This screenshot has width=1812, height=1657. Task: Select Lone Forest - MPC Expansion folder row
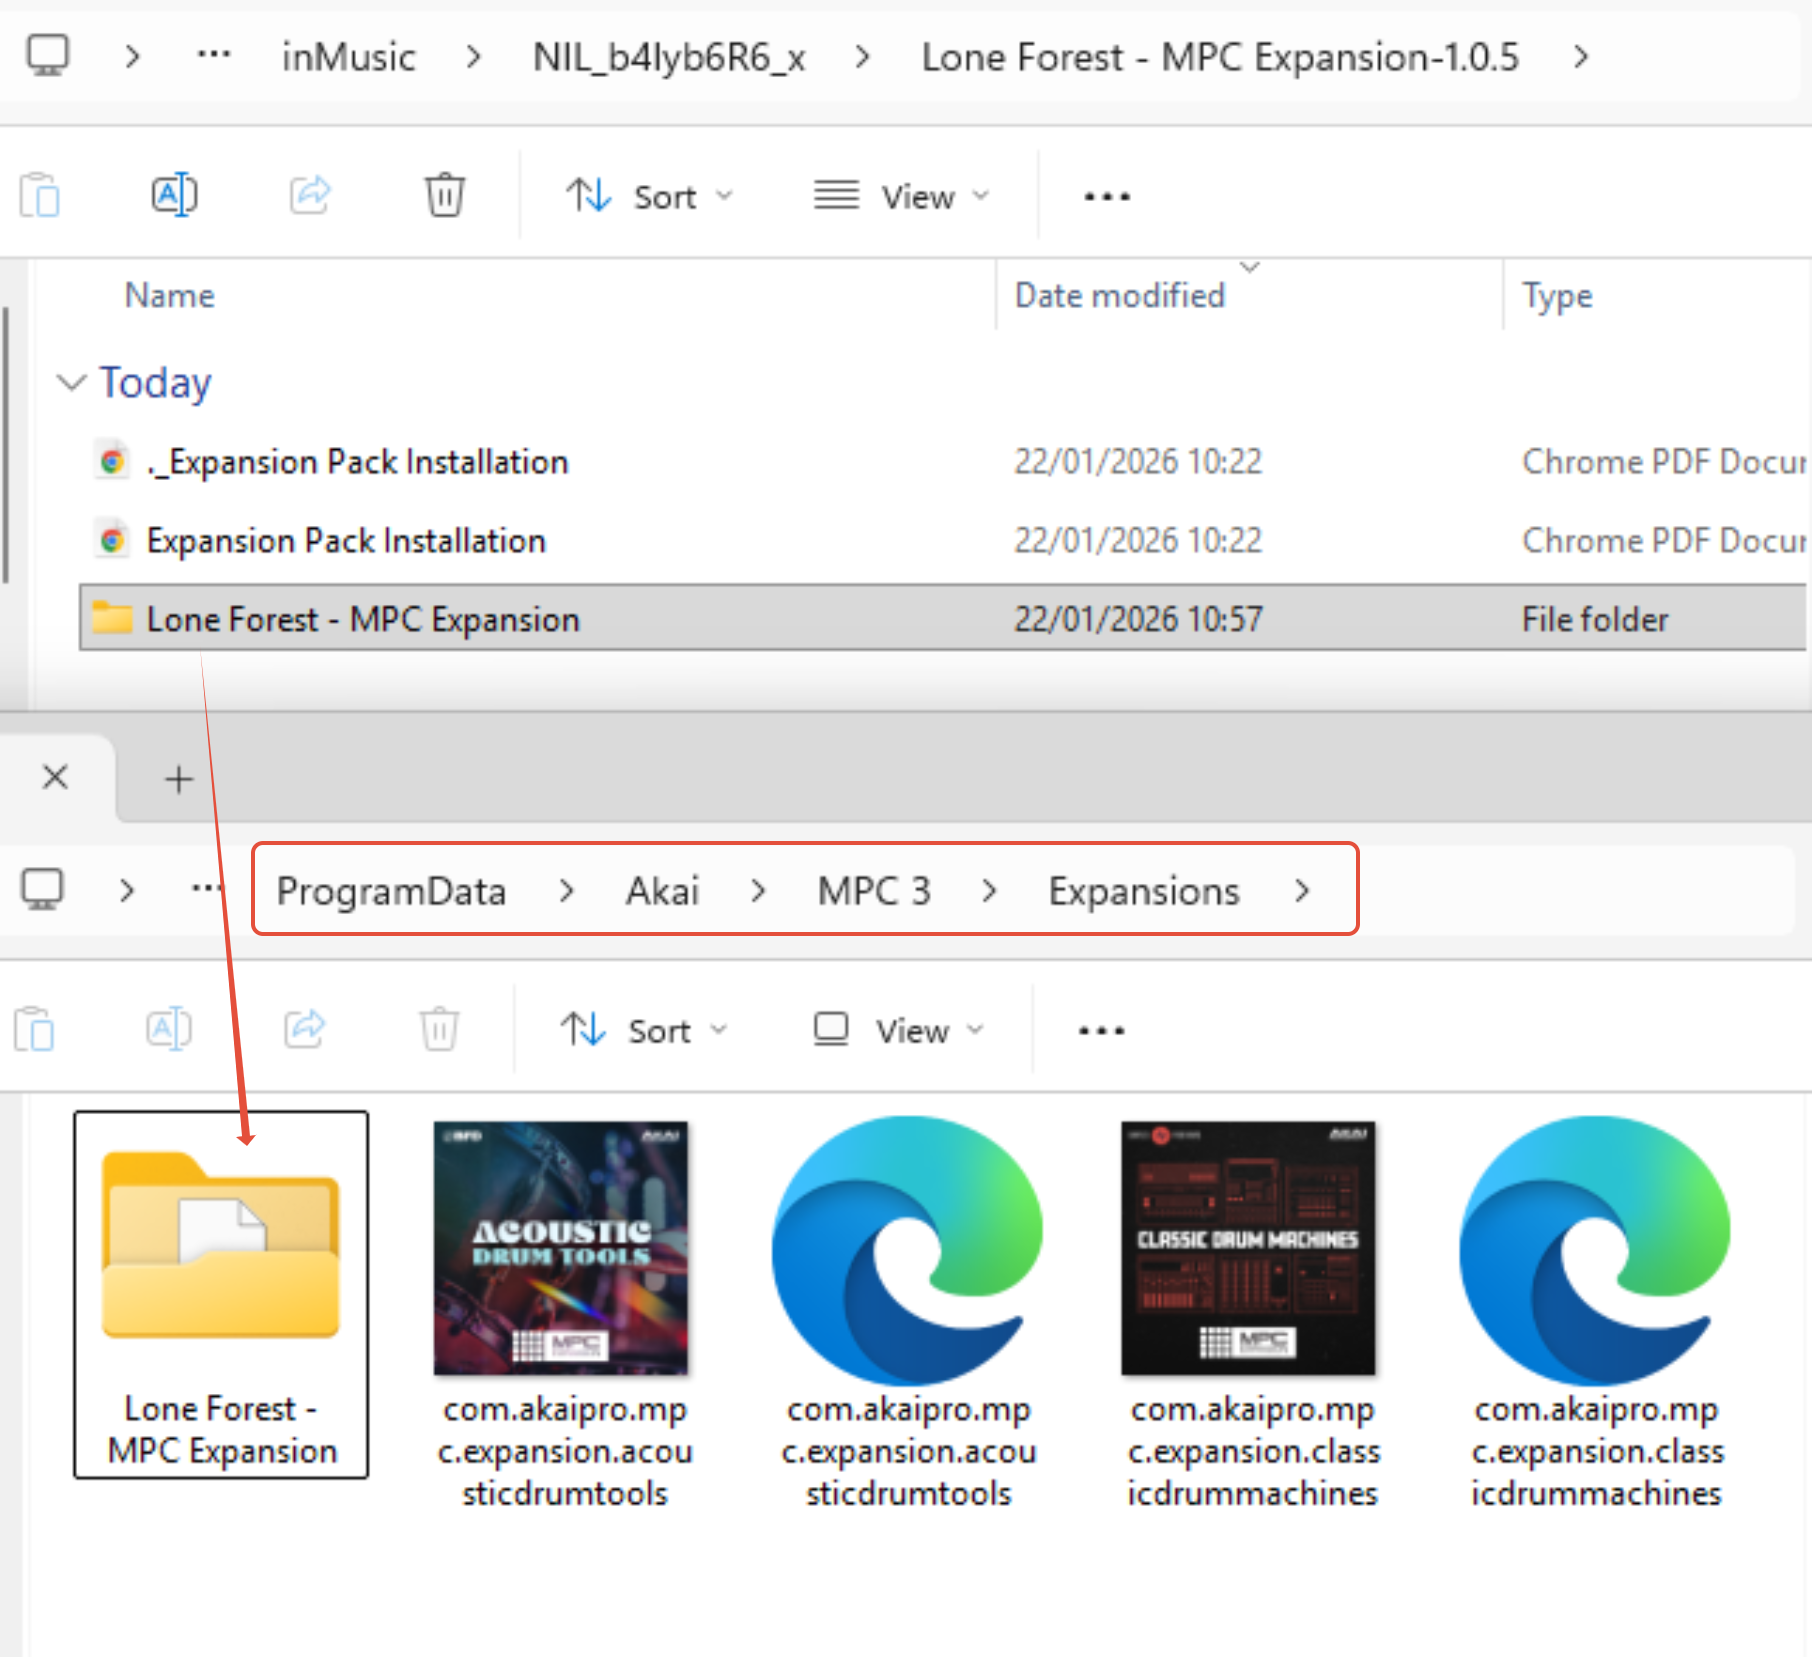point(942,619)
